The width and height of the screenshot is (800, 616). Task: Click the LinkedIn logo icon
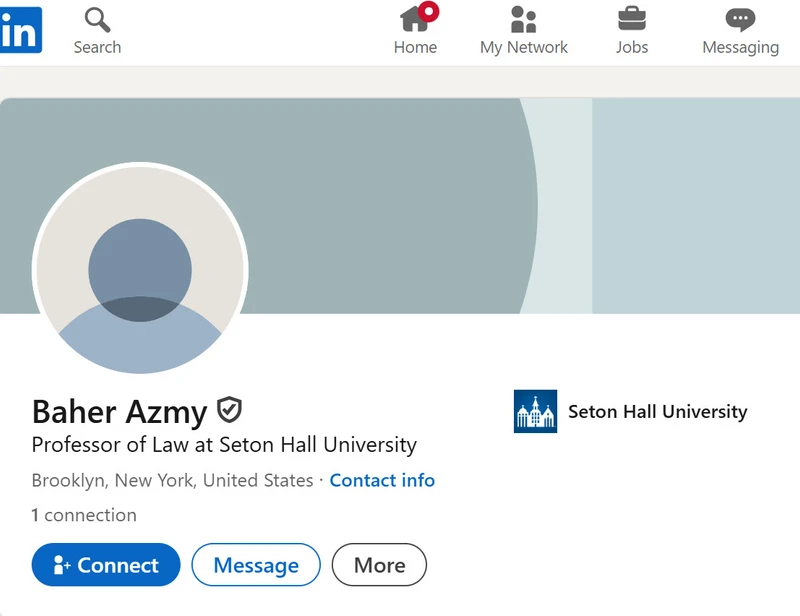[20, 30]
